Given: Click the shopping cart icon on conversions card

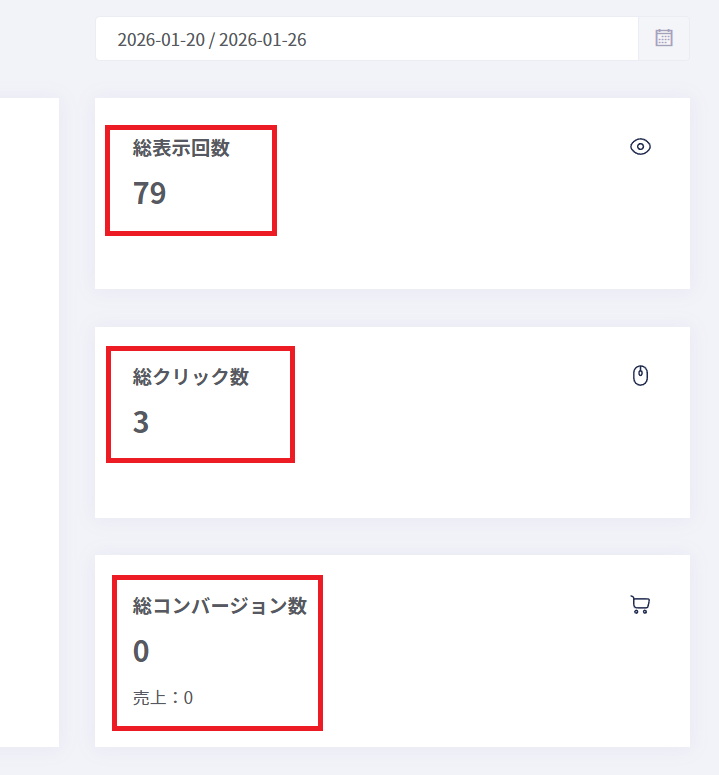Looking at the screenshot, I should pyautogui.click(x=640, y=604).
